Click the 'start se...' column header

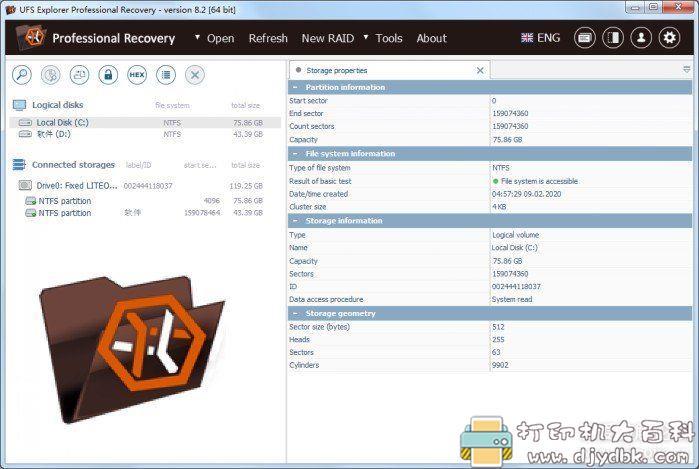click(200, 165)
